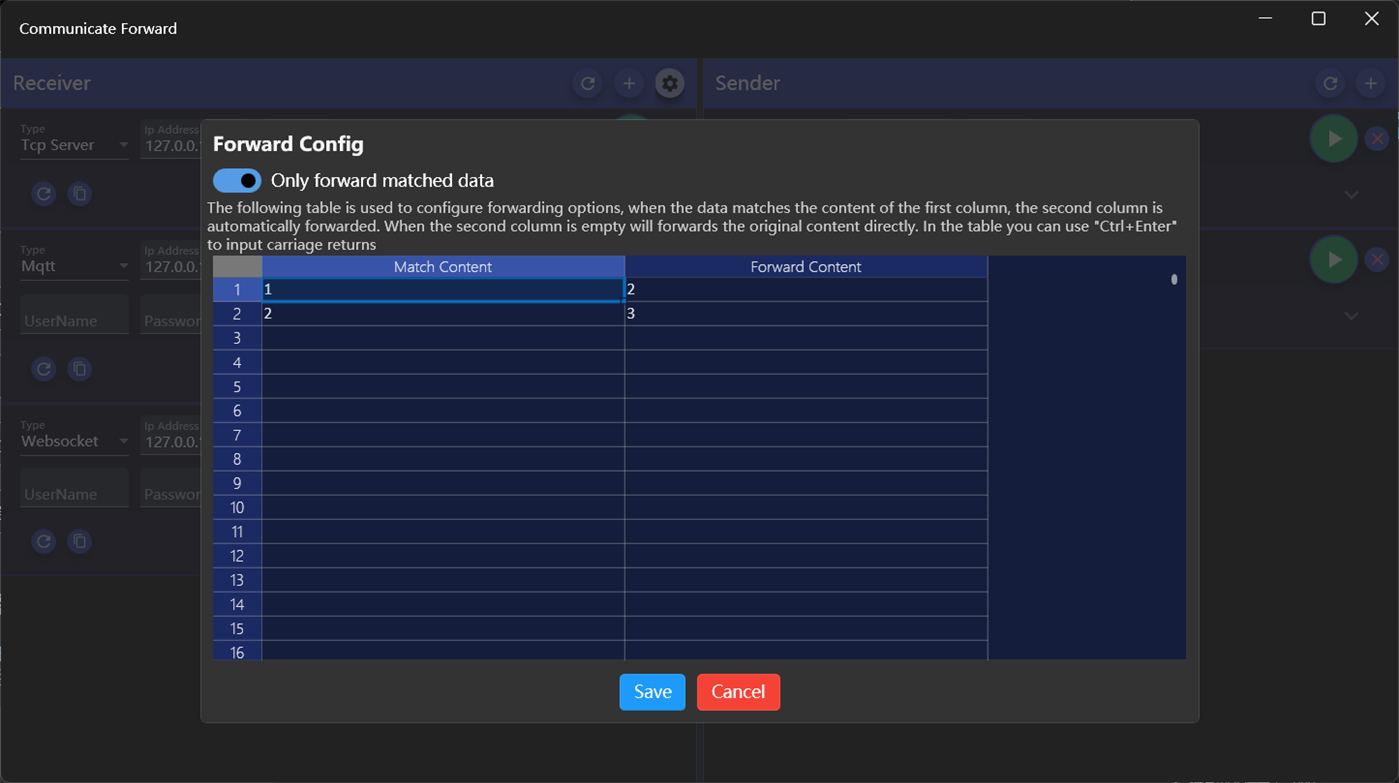Click copy icon under Websocket receiver
Screen dimensions: 1399x783
(80, 541)
